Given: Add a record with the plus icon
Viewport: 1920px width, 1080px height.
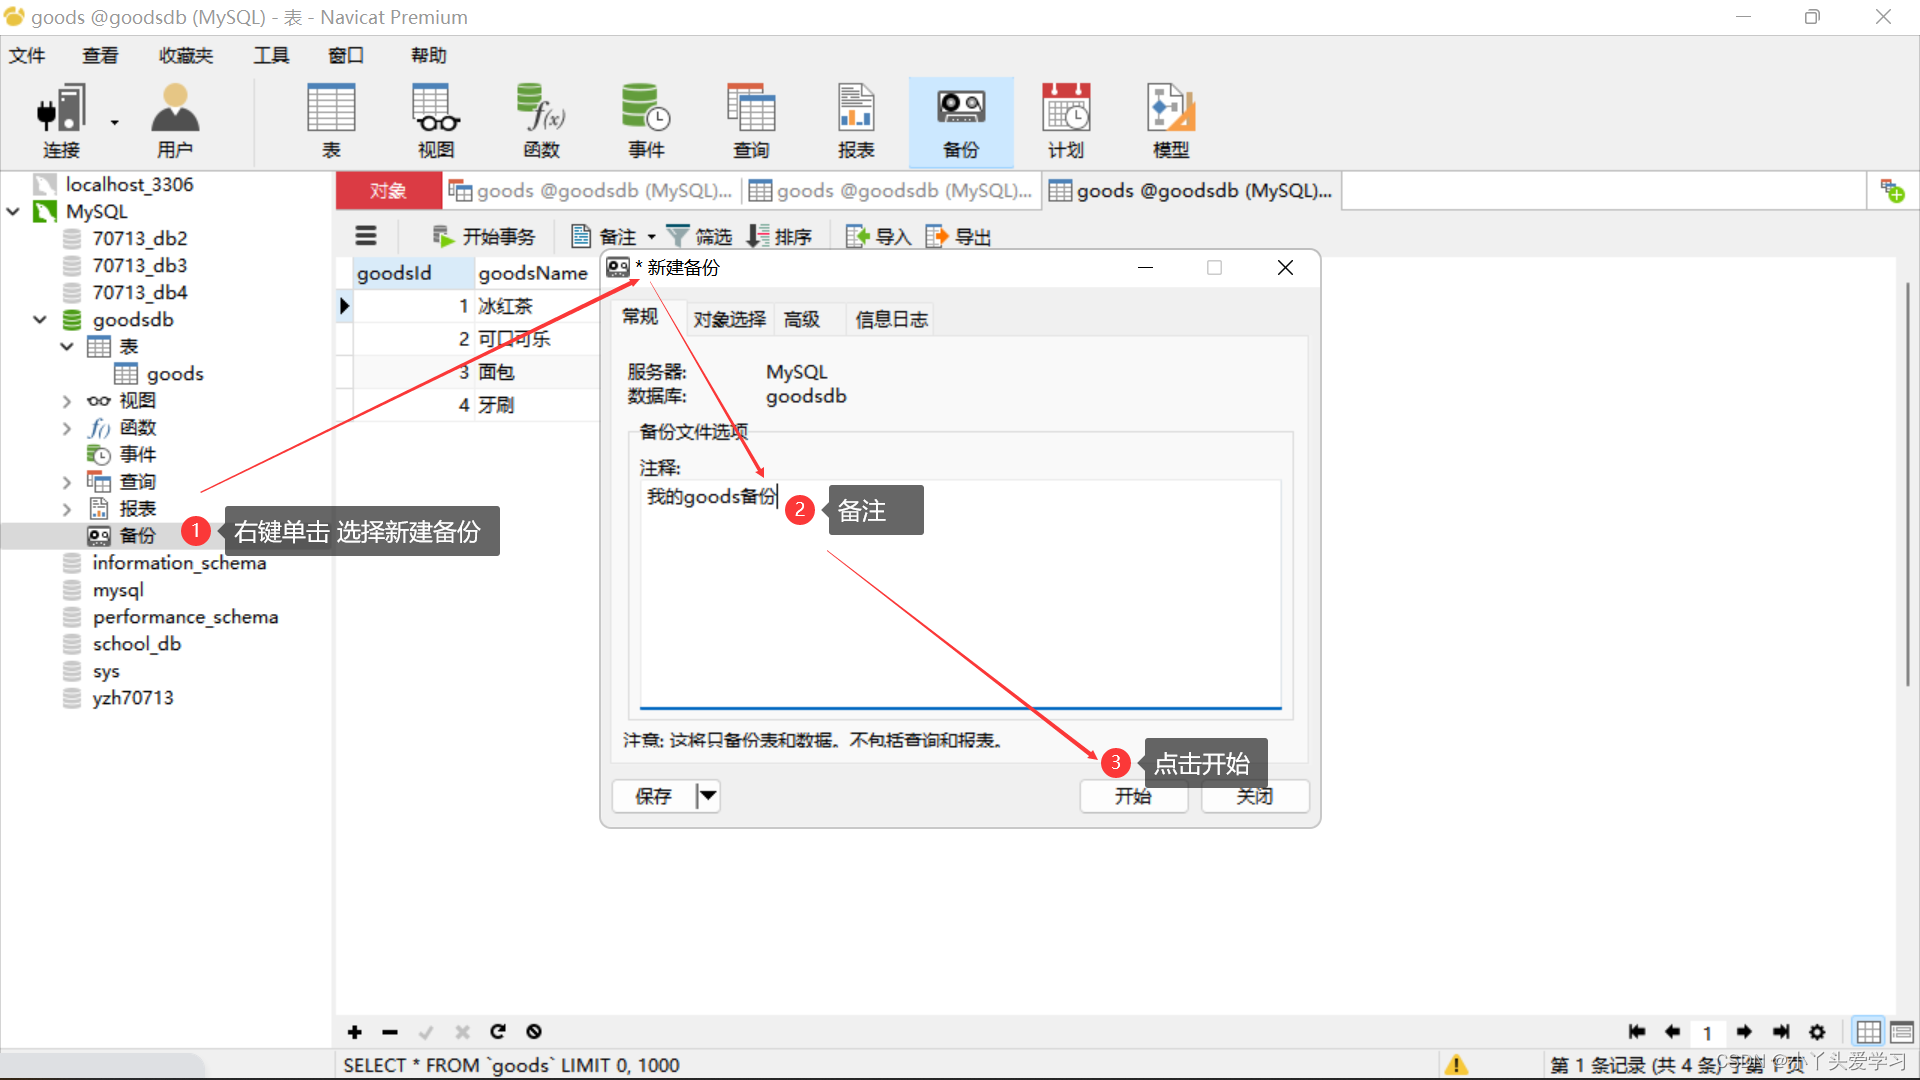Looking at the screenshot, I should point(354,1032).
